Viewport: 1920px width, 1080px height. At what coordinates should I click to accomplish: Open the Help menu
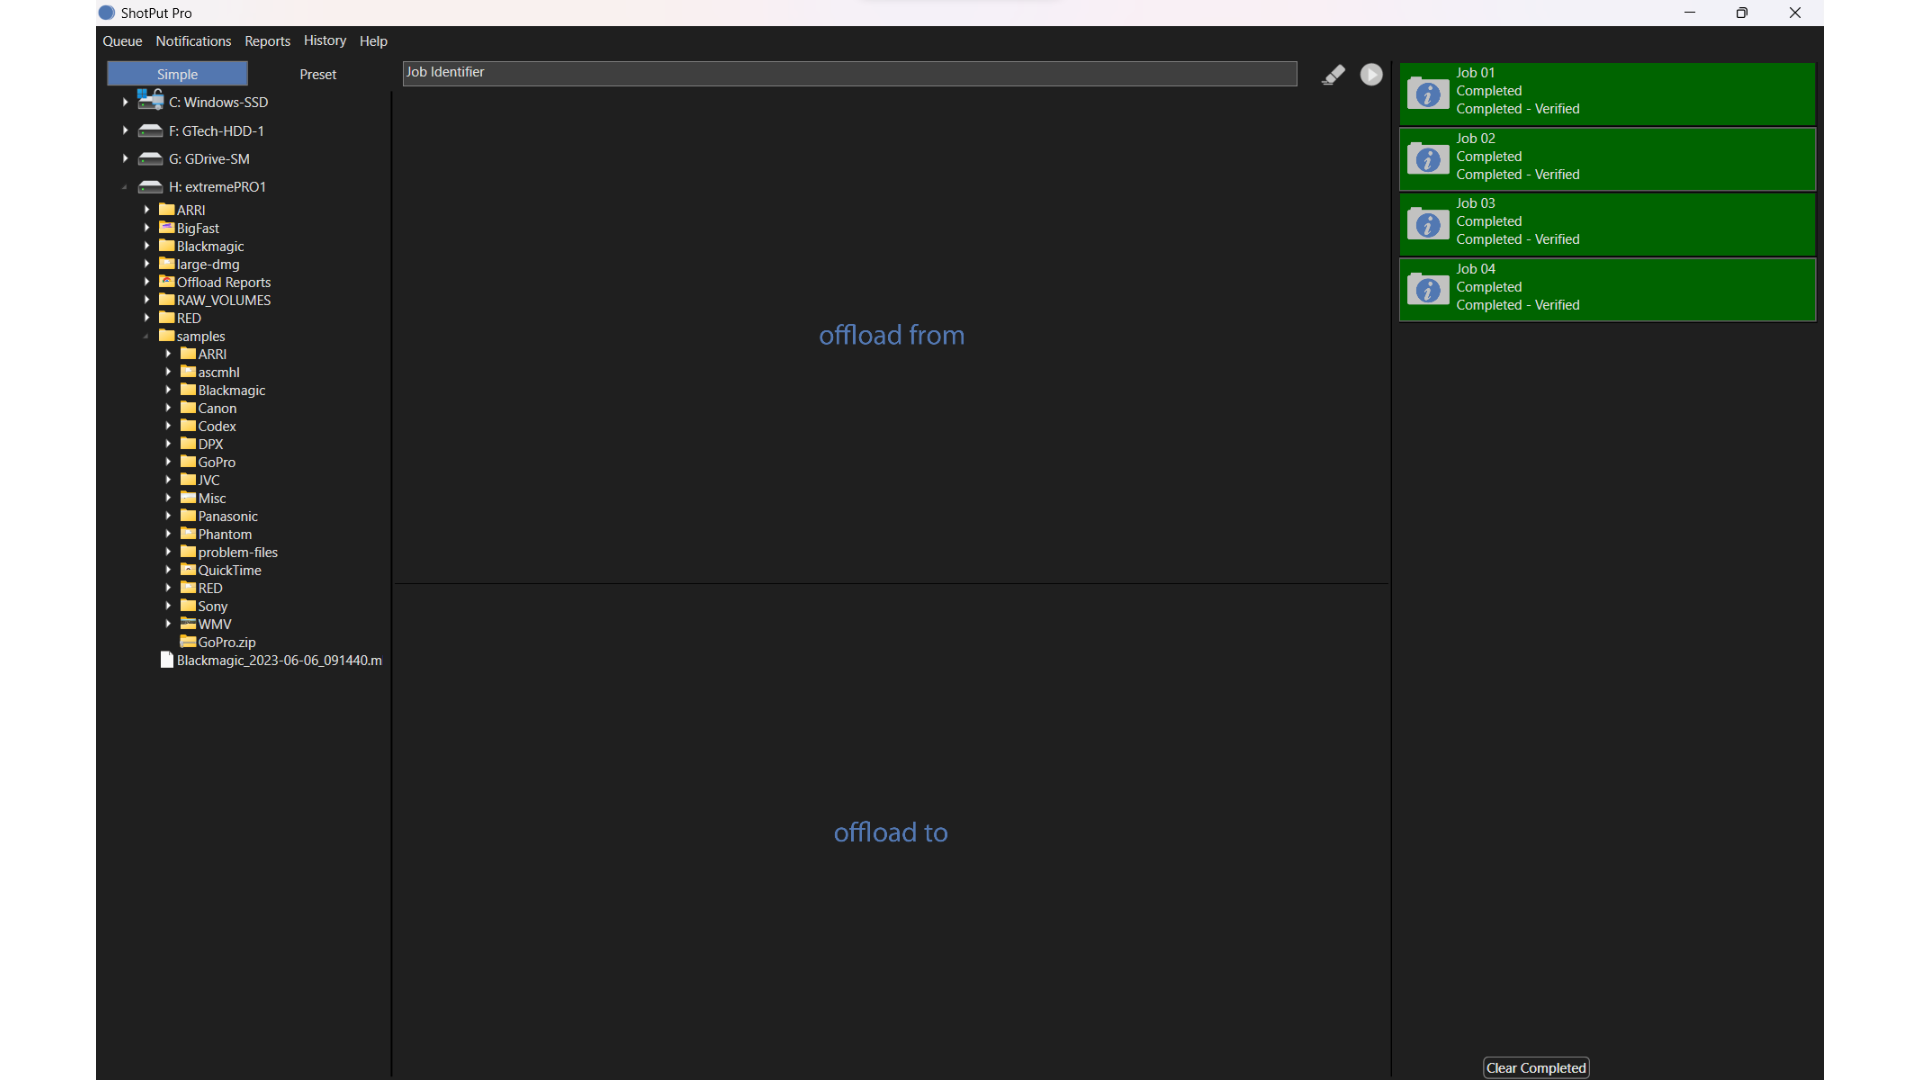click(x=373, y=41)
